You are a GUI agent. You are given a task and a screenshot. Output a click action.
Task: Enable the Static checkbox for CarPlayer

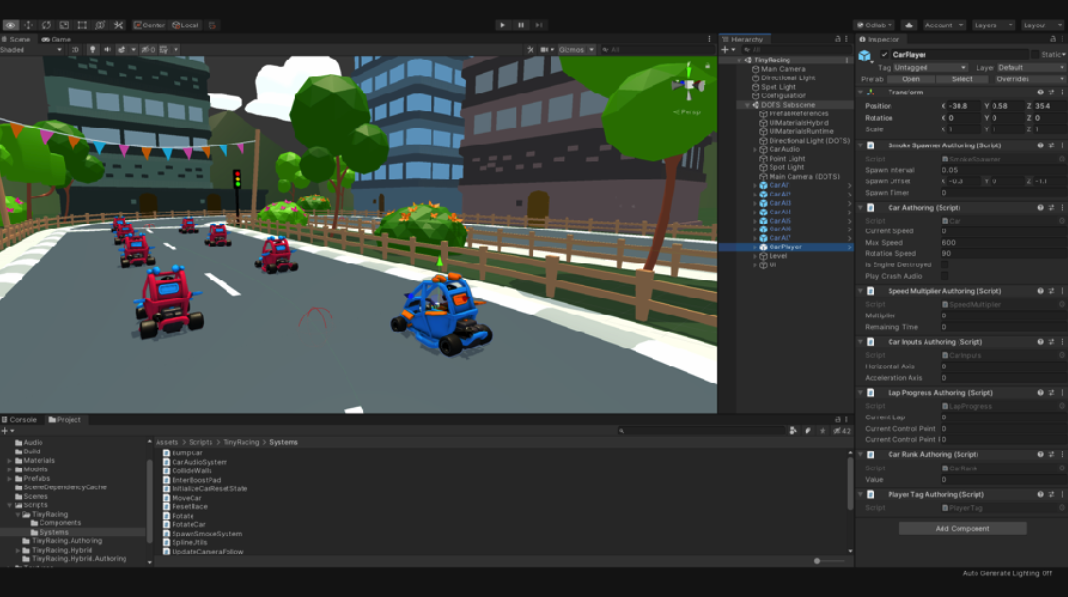pos(1036,54)
